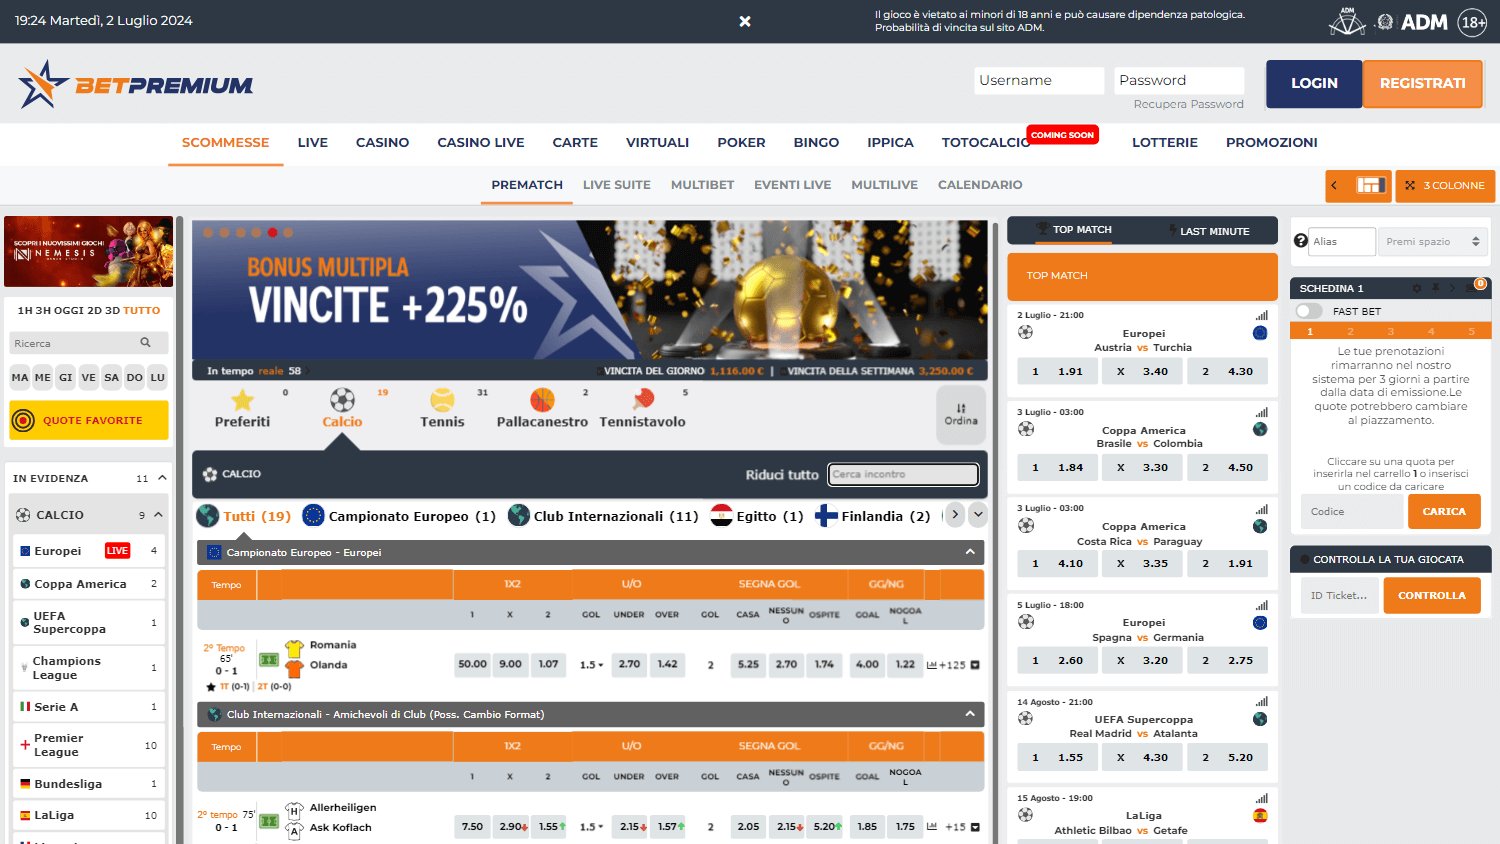Click the Ordina sort icon
The height and width of the screenshot is (844, 1500).
point(961,408)
